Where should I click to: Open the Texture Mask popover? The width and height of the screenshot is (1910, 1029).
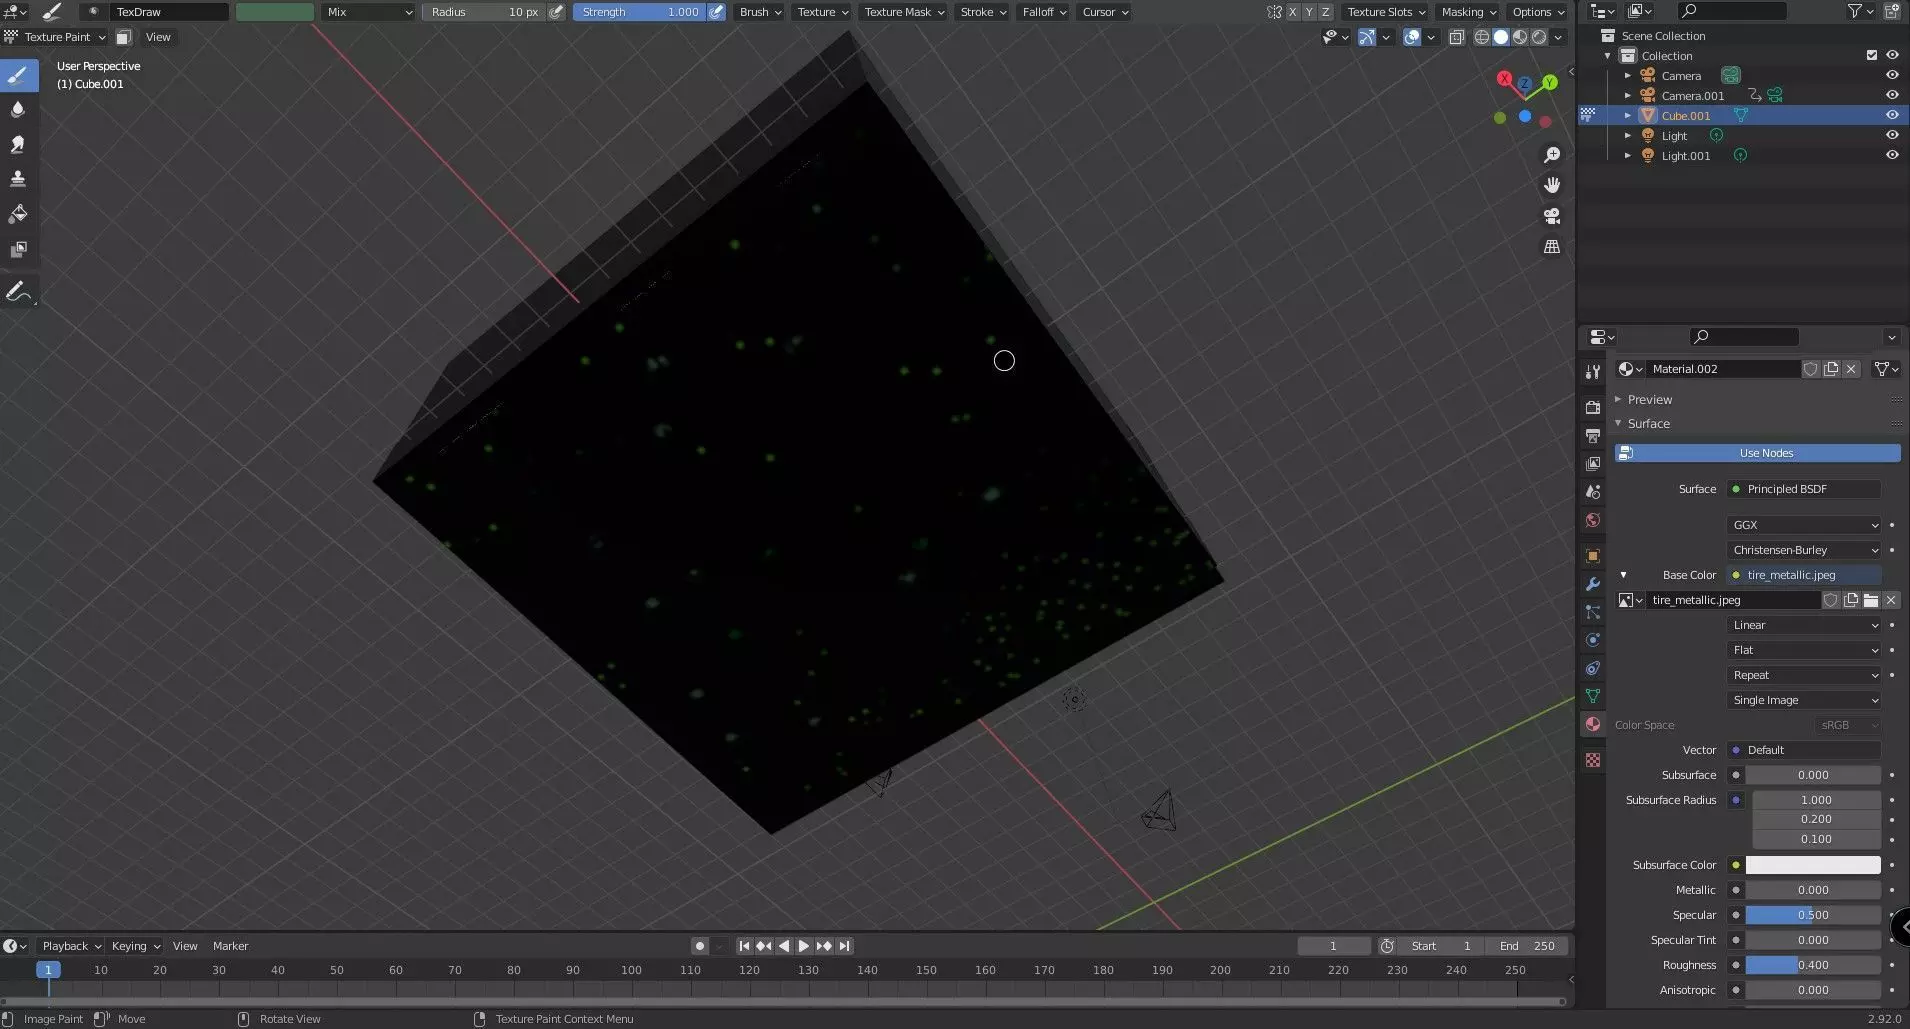click(x=903, y=12)
